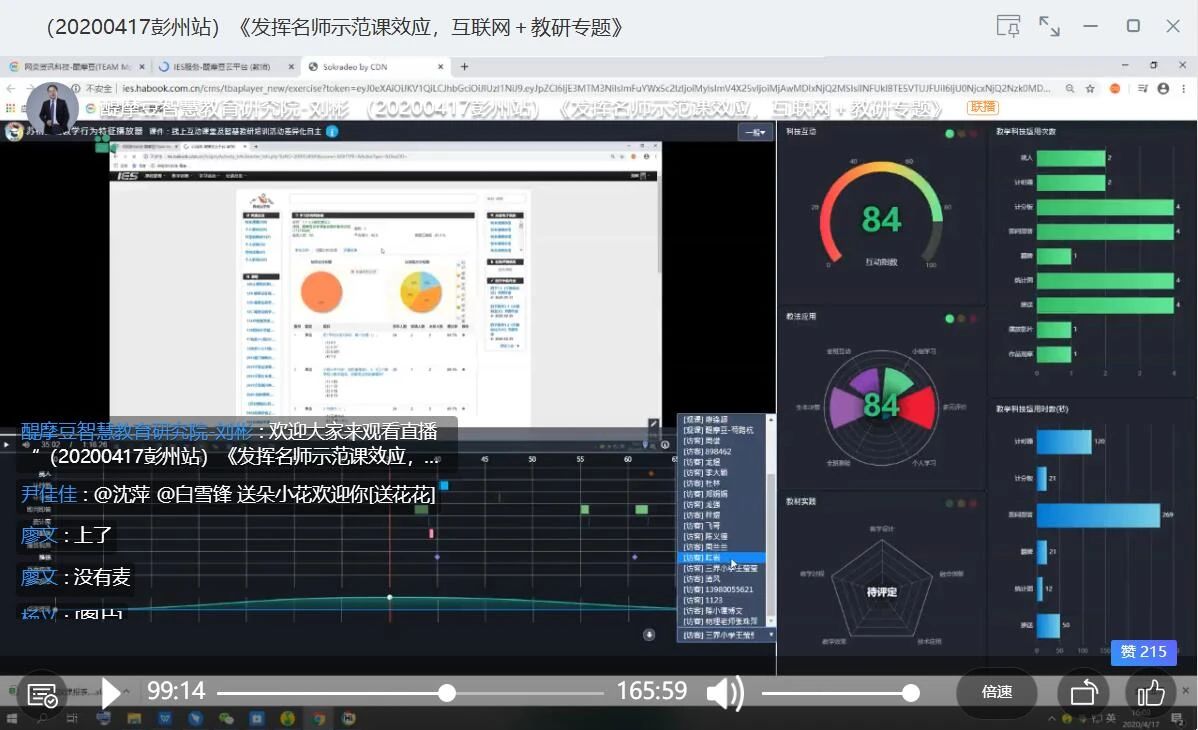Select visitor 13980055621 in the list
The height and width of the screenshot is (730, 1198).
tap(718, 590)
